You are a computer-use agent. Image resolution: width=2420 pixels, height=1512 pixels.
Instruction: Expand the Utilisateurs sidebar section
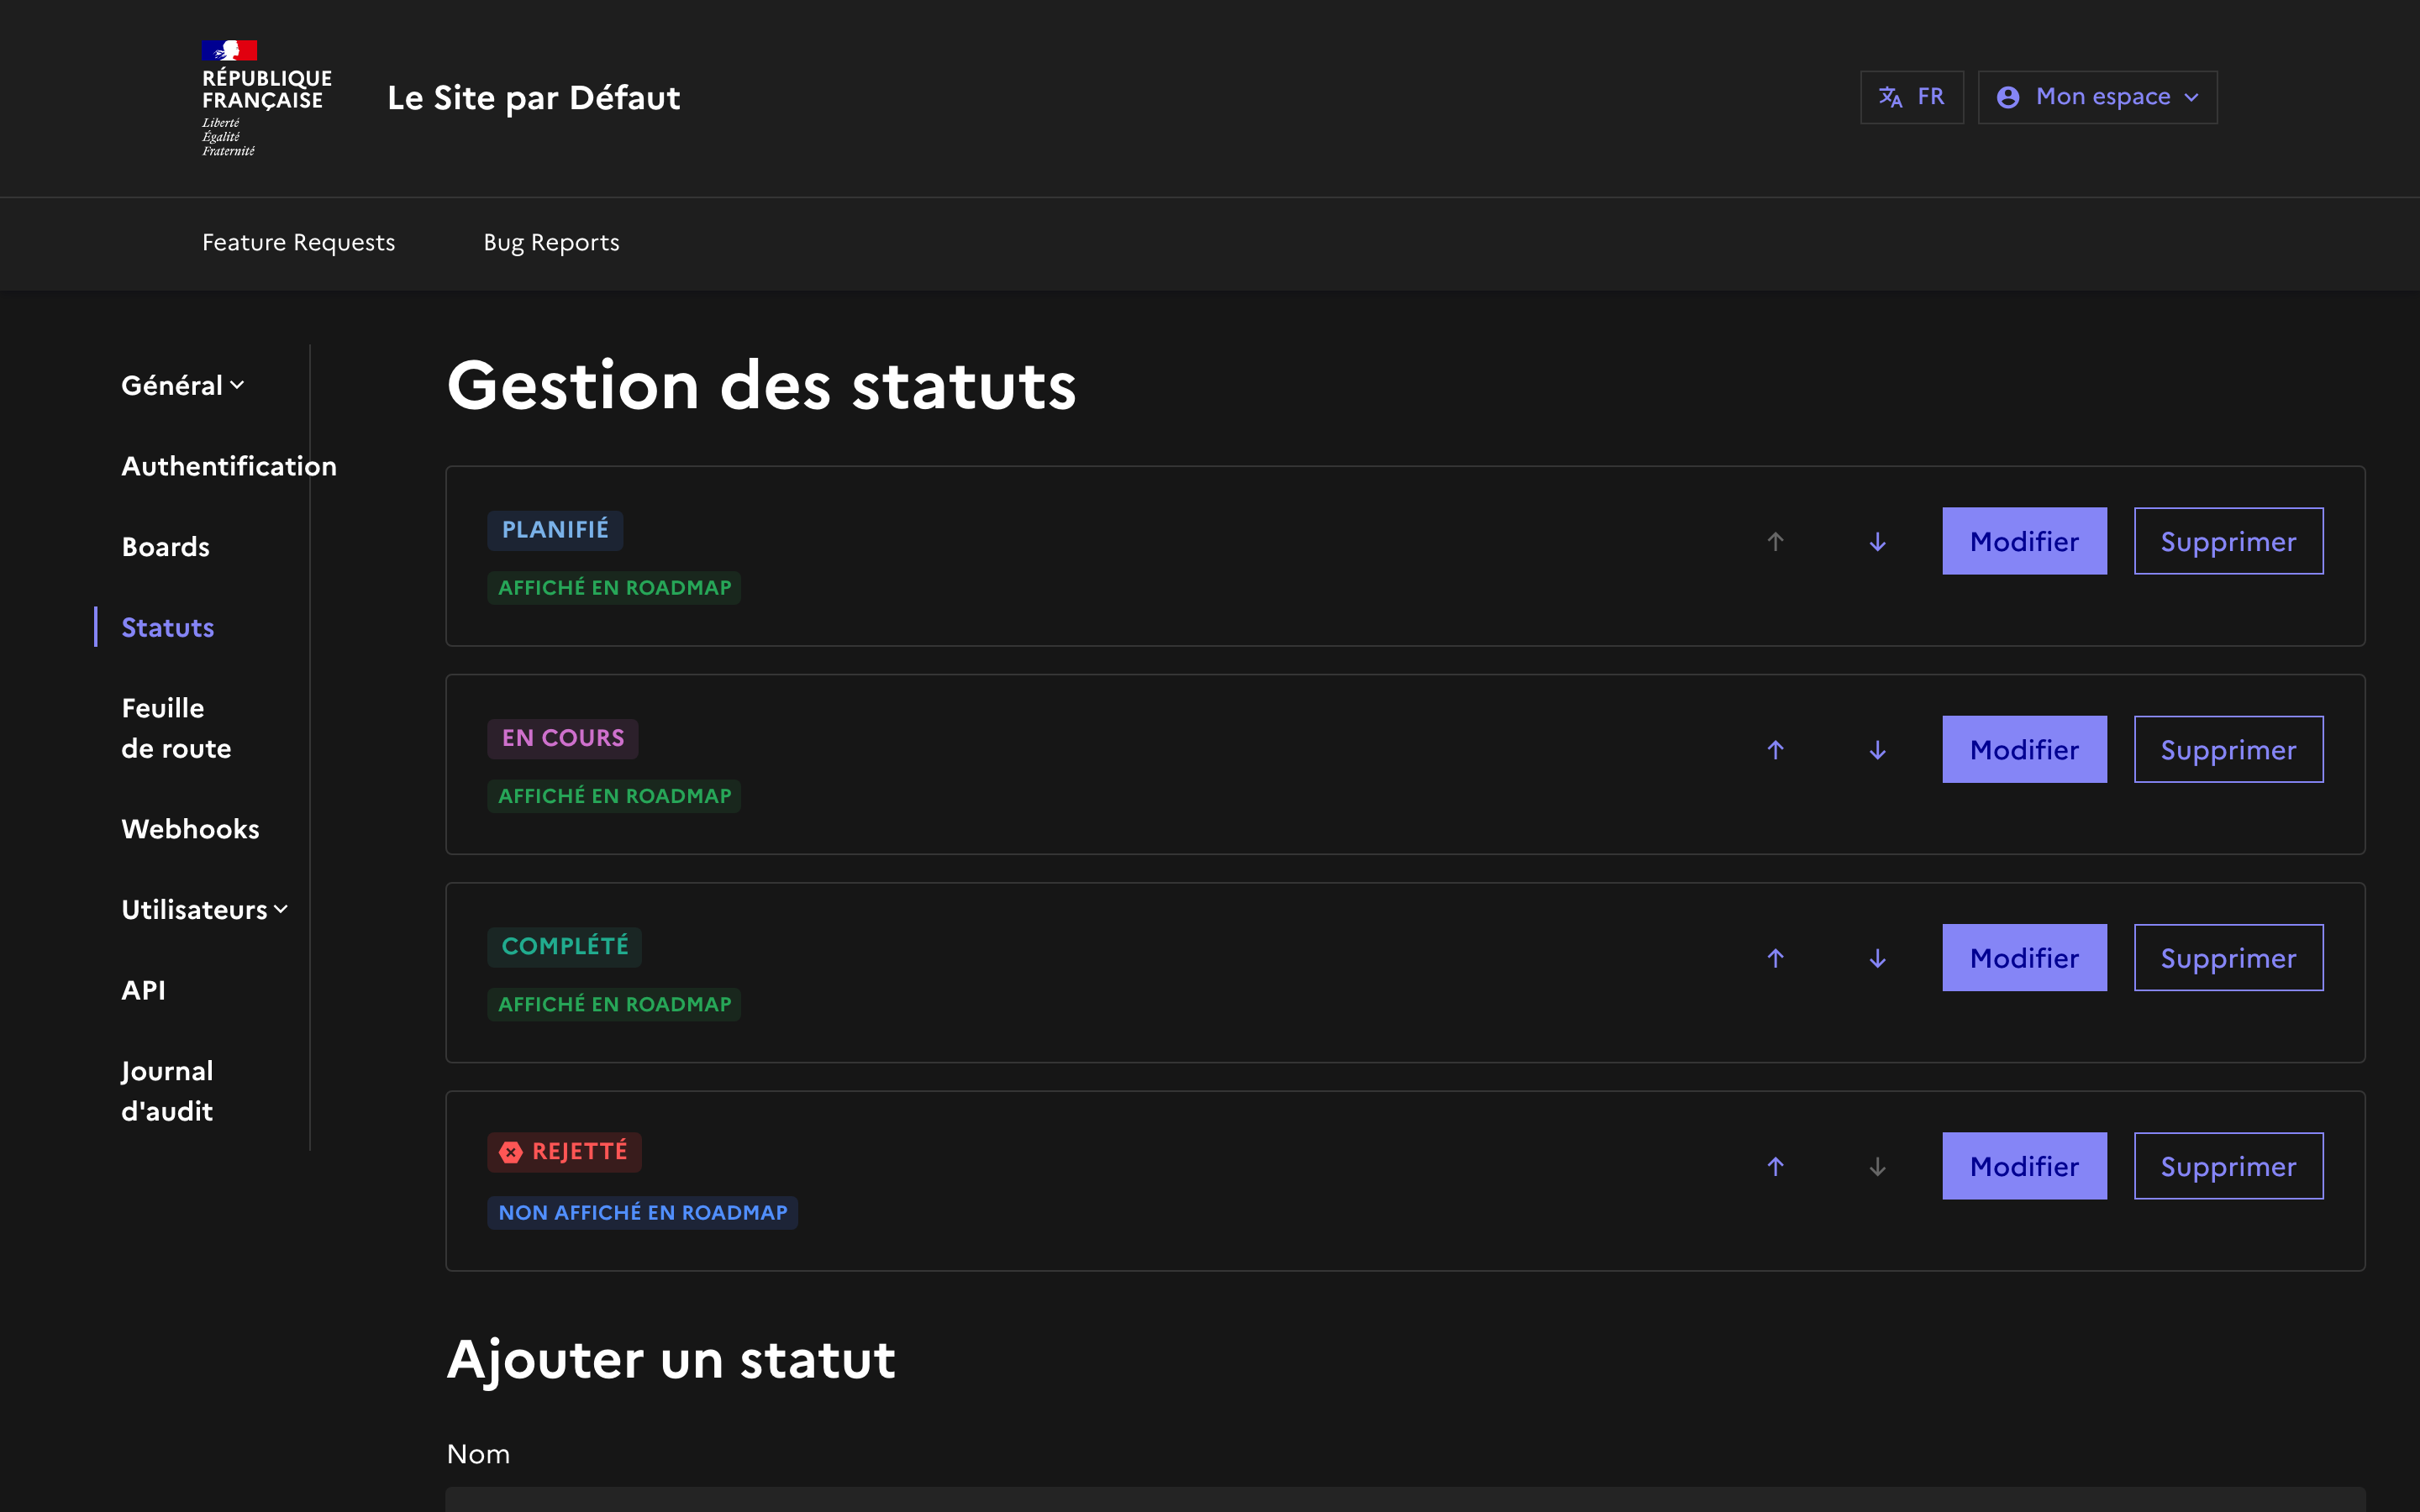(204, 909)
